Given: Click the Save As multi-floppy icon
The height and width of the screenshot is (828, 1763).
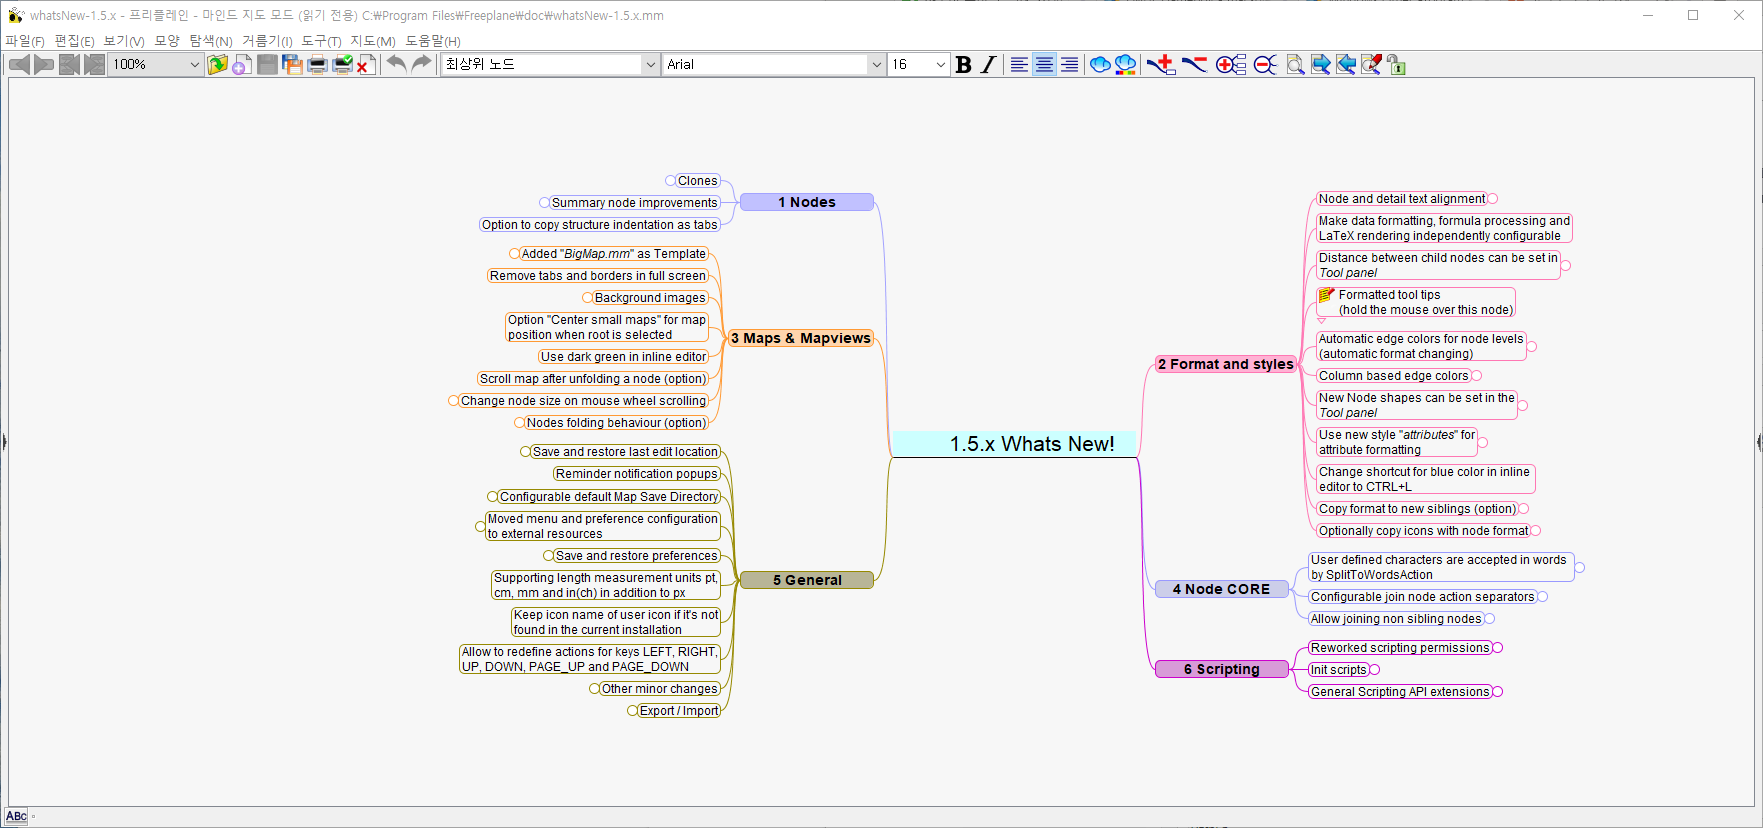Looking at the screenshot, I should click(x=292, y=64).
